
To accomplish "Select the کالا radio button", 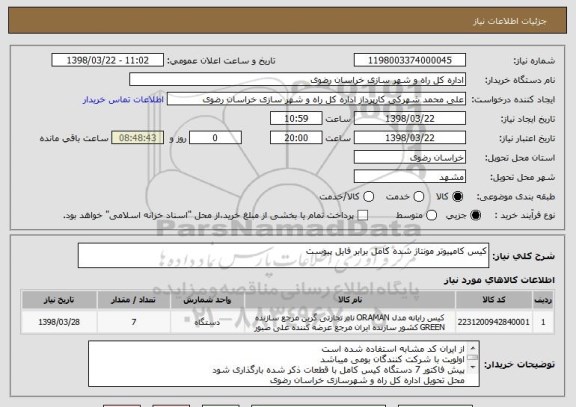I will (x=457, y=197).
